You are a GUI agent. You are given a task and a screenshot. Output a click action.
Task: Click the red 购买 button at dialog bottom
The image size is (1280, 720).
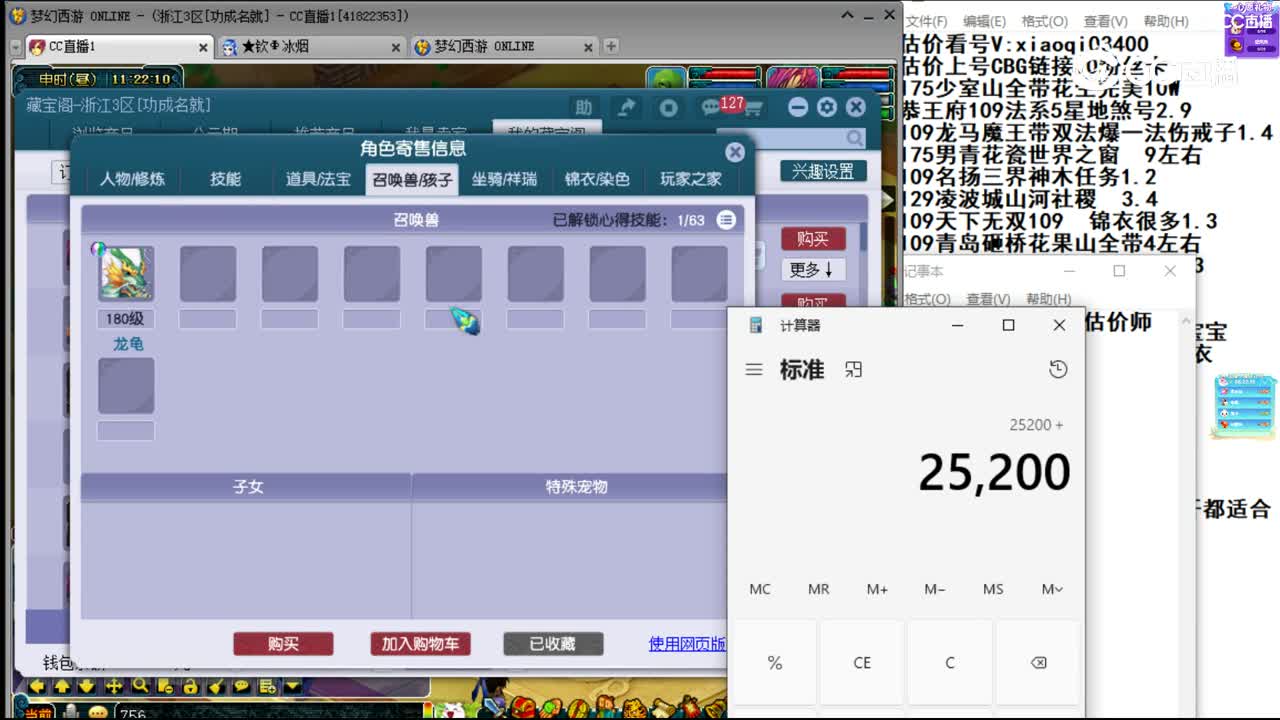pyautogui.click(x=283, y=644)
